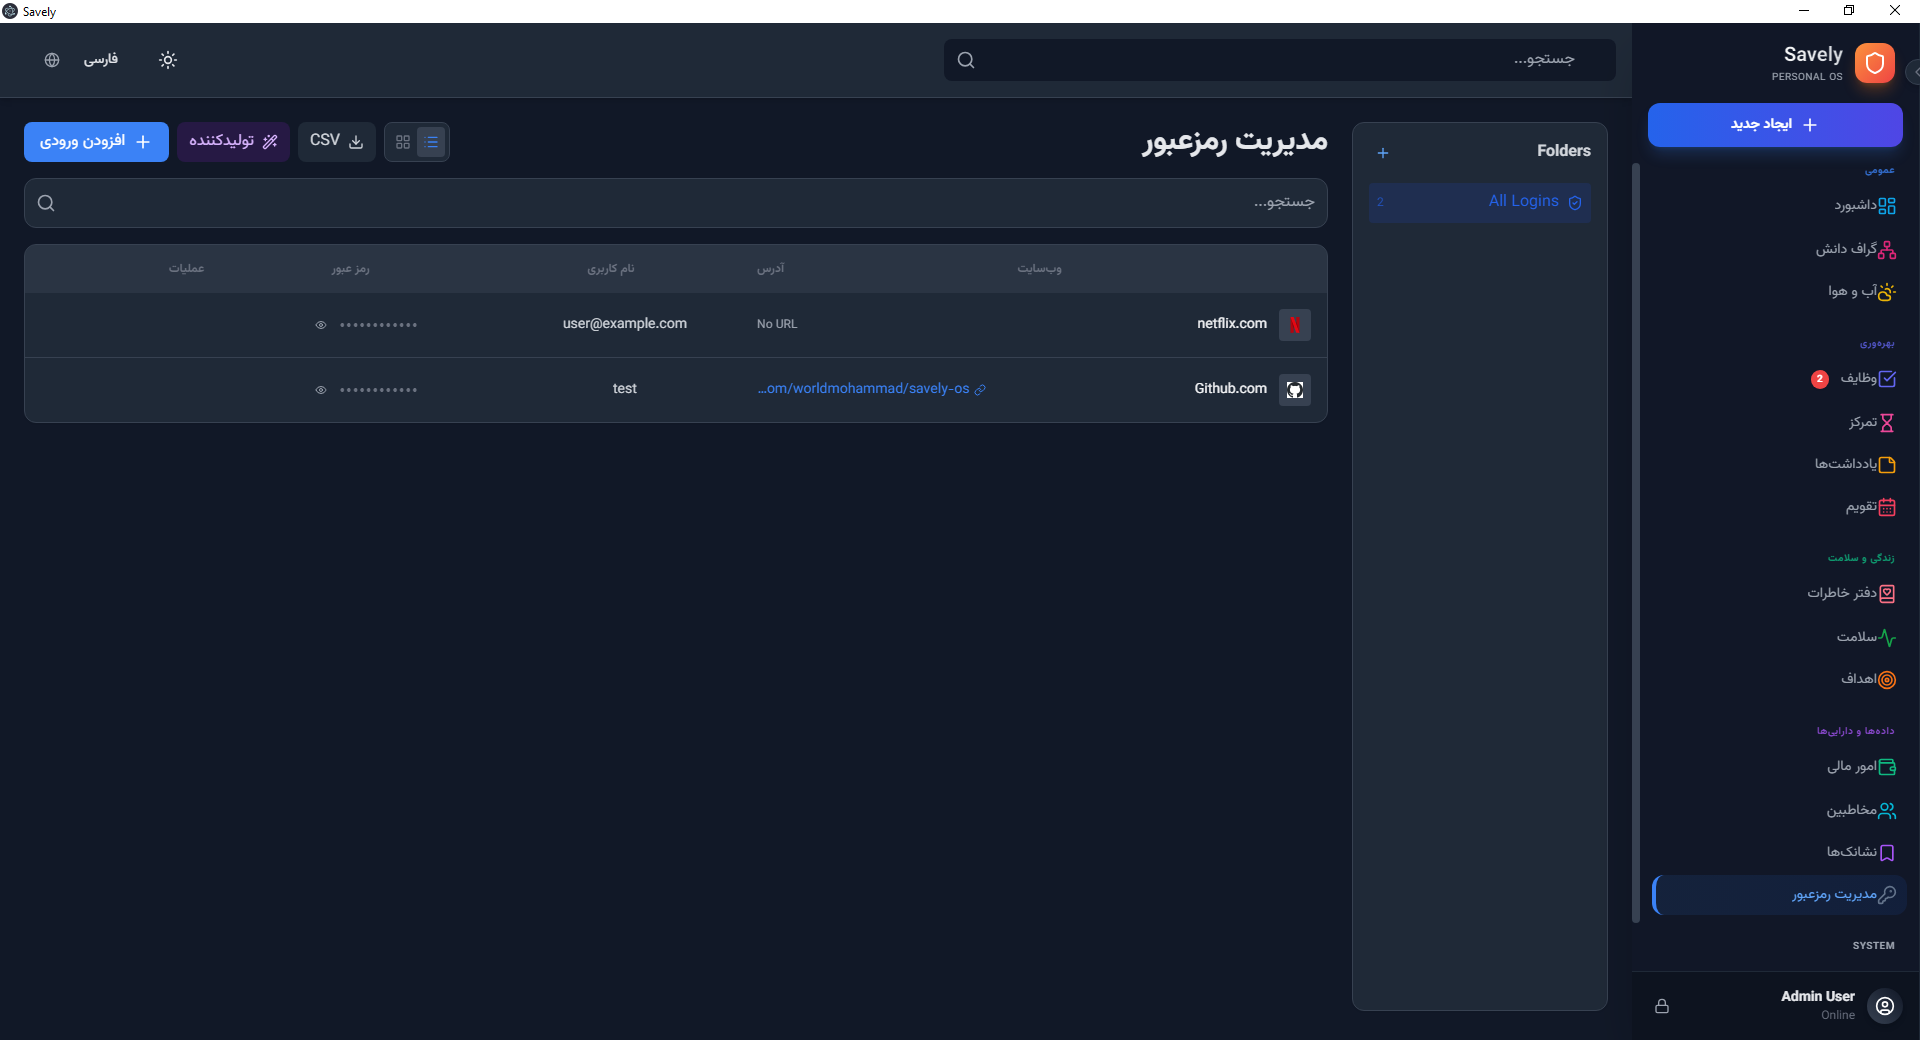The height and width of the screenshot is (1040, 1920).
Task: Reveal the Github.com password
Action: click(x=321, y=390)
